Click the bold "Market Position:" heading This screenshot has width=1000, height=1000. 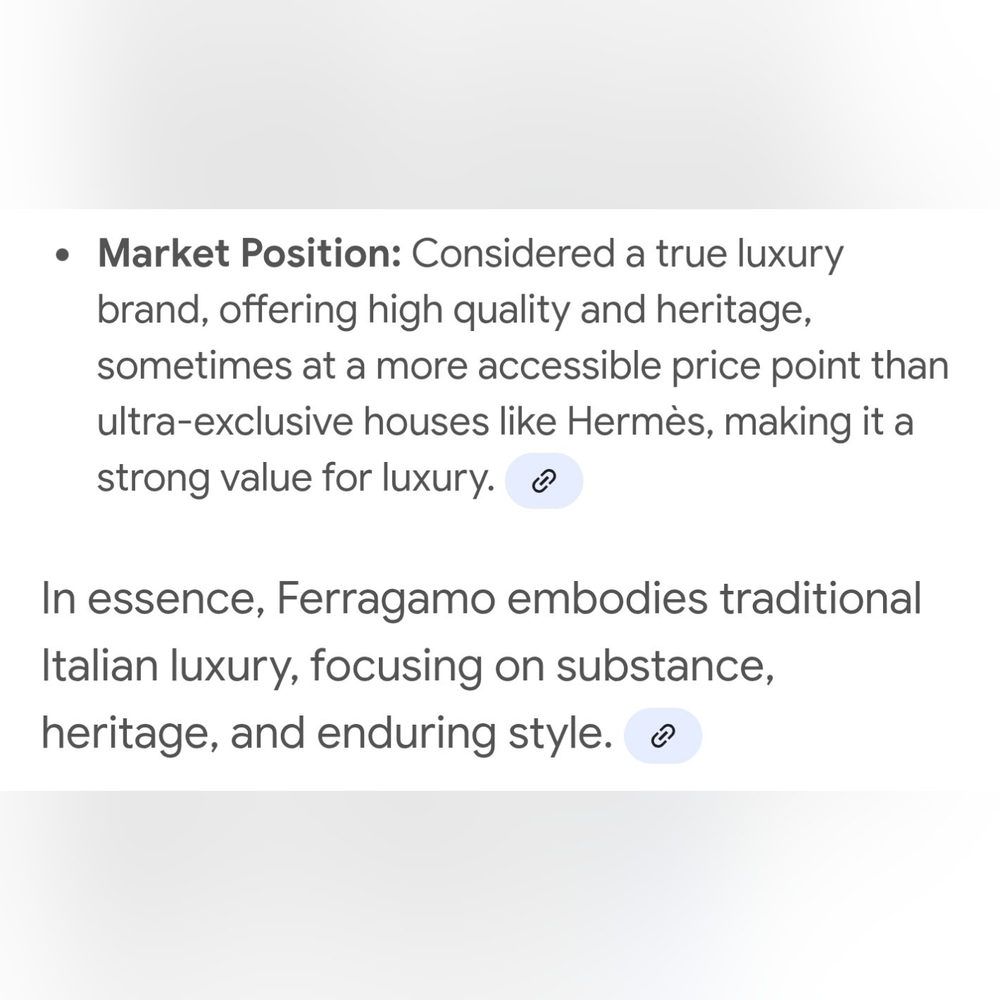pyautogui.click(x=249, y=253)
